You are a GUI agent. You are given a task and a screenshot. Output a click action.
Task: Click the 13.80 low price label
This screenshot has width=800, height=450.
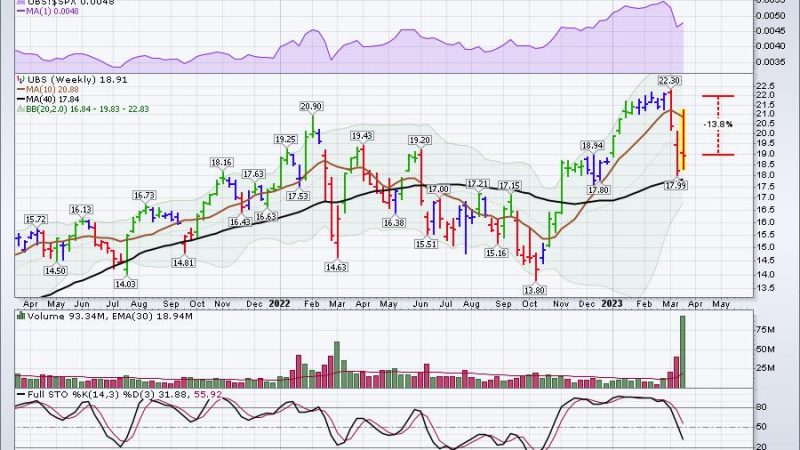tap(534, 290)
